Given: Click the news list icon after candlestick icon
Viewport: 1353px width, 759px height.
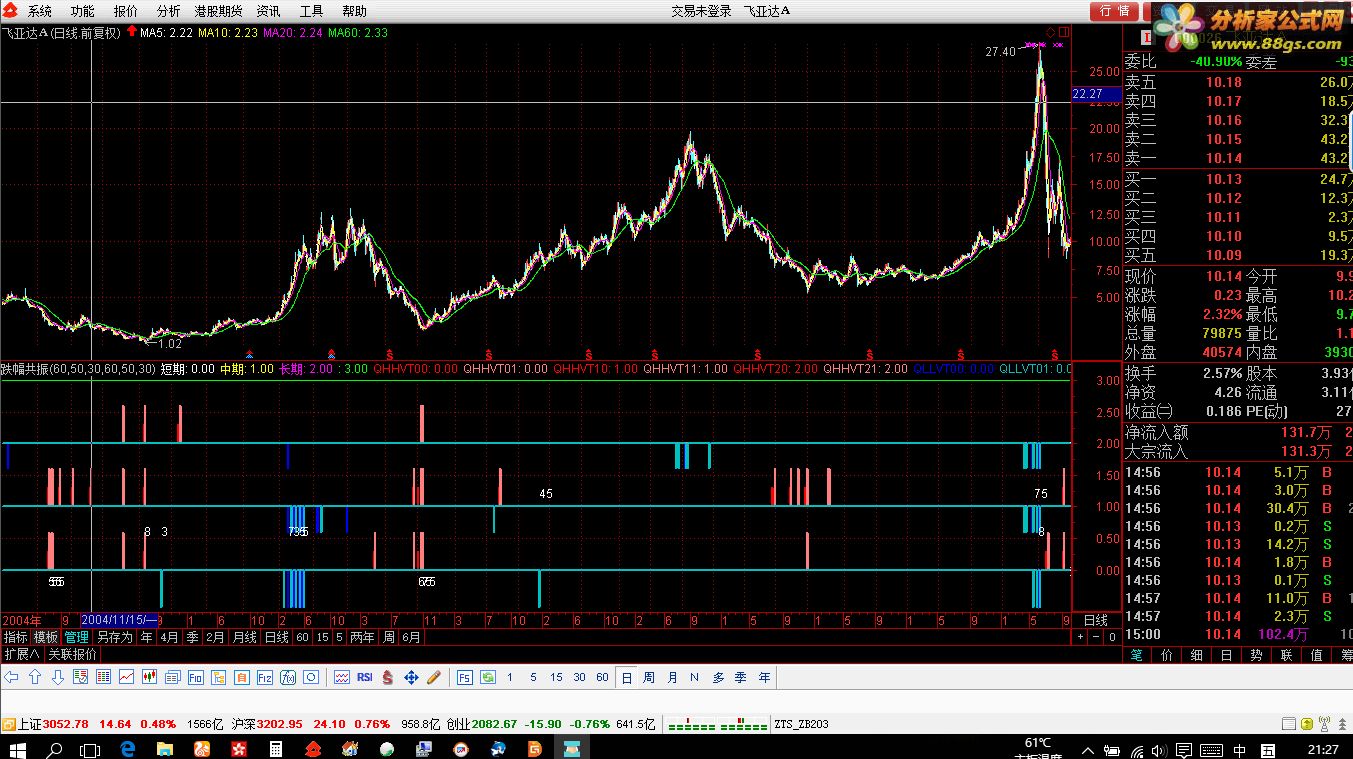Looking at the screenshot, I should pos(172,677).
